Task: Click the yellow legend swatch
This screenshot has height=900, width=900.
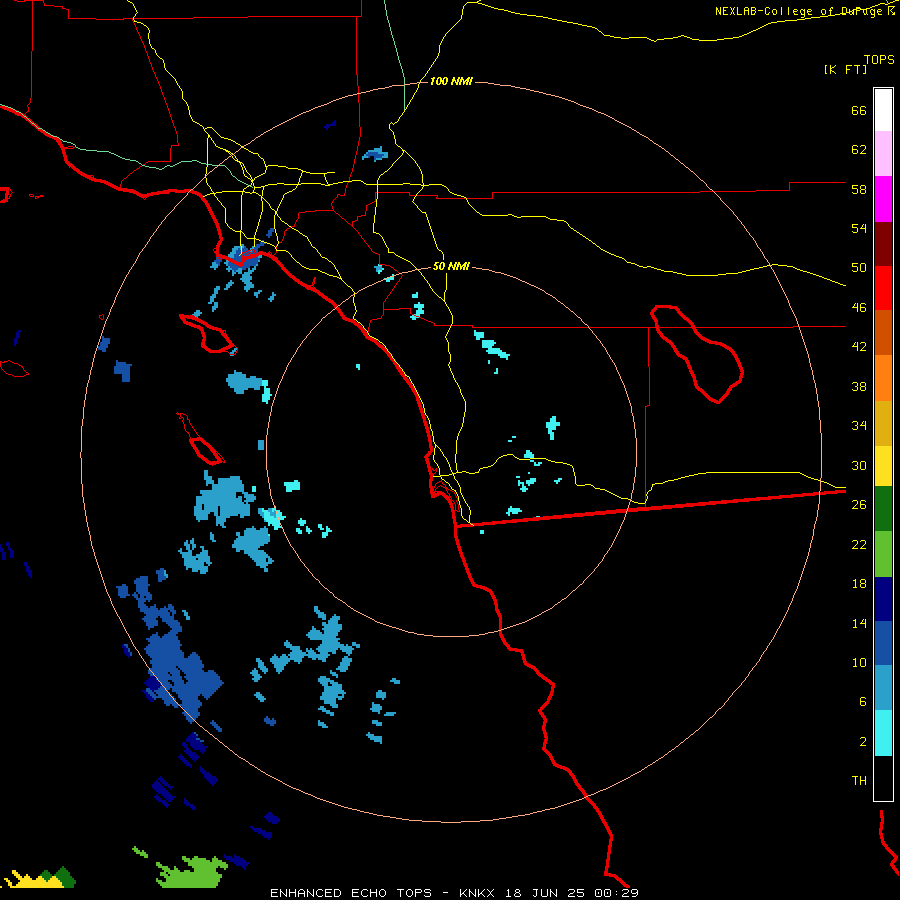Action: click(x=883, y=466)
